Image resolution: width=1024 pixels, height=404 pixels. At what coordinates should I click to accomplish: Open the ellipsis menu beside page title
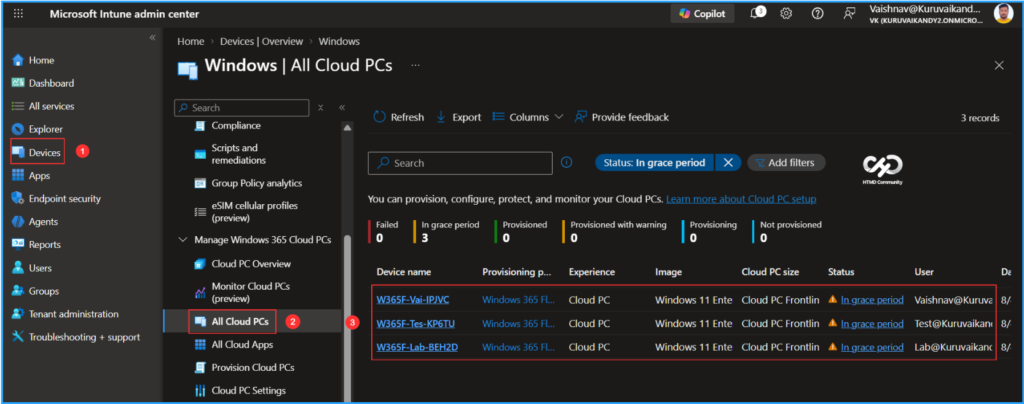pyautogui.click(x=415, y=65)
